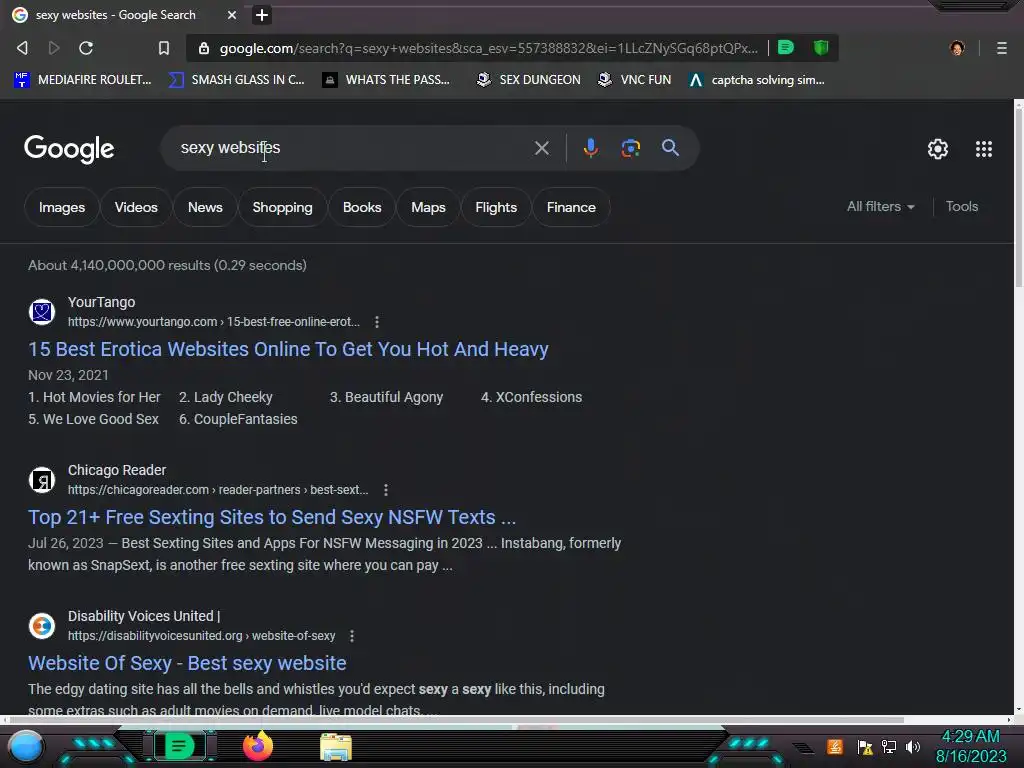Click the '2. Lady Cheeky' list entry

225,397
